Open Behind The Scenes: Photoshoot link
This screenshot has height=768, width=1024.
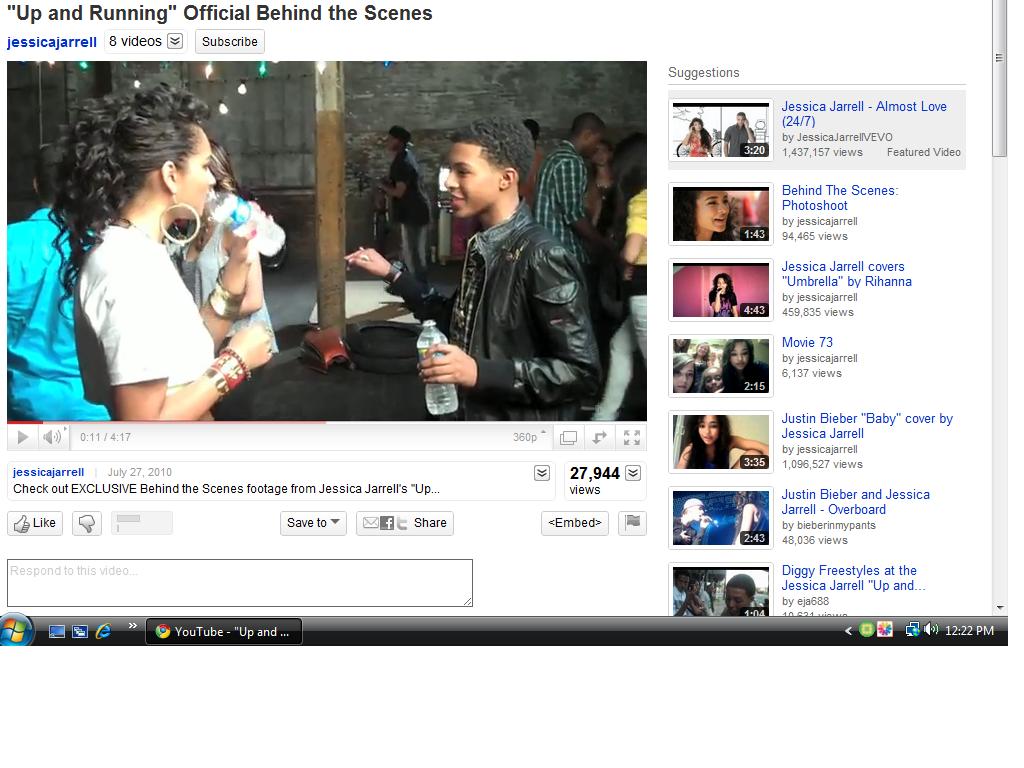click(840, 198)
